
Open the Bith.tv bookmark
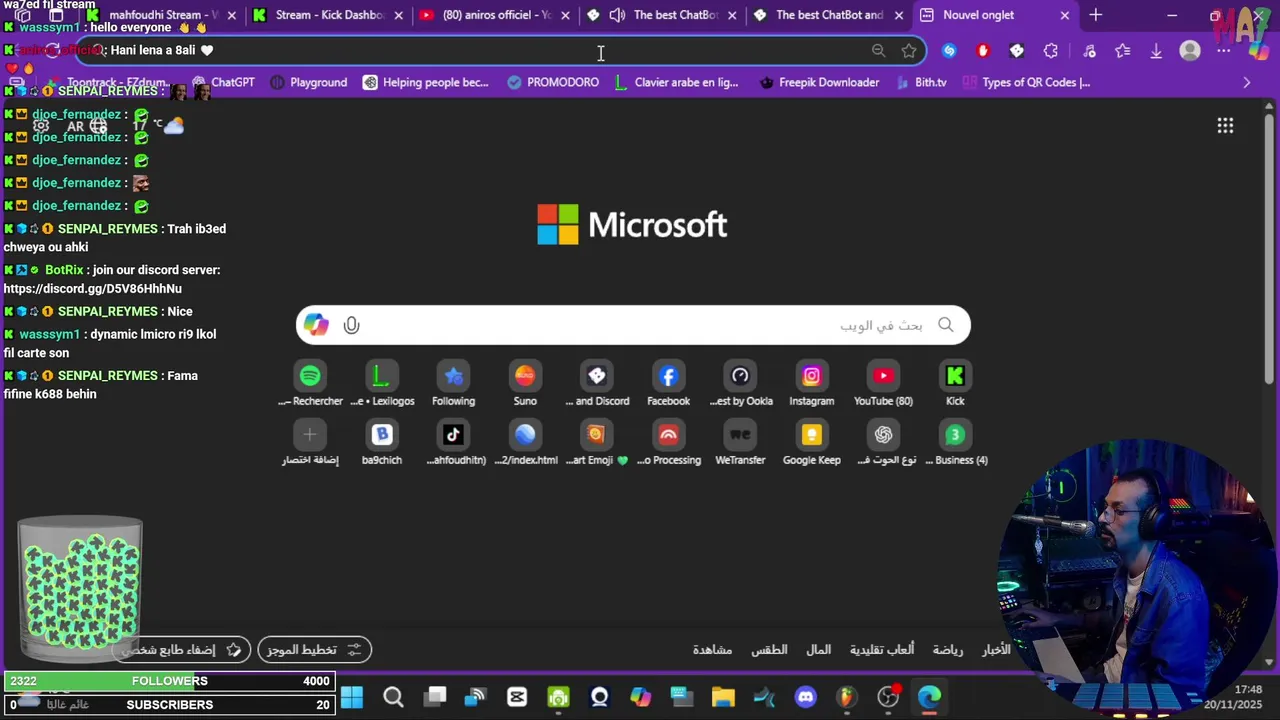920,82
